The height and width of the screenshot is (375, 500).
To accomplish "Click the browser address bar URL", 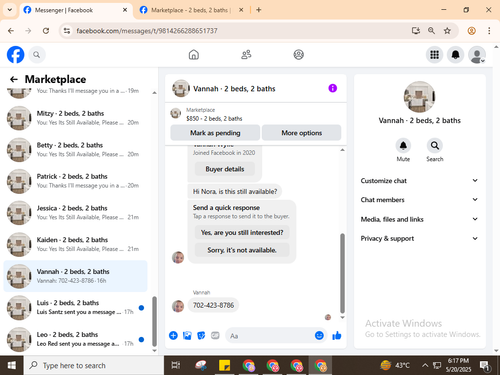I will 147,31.
